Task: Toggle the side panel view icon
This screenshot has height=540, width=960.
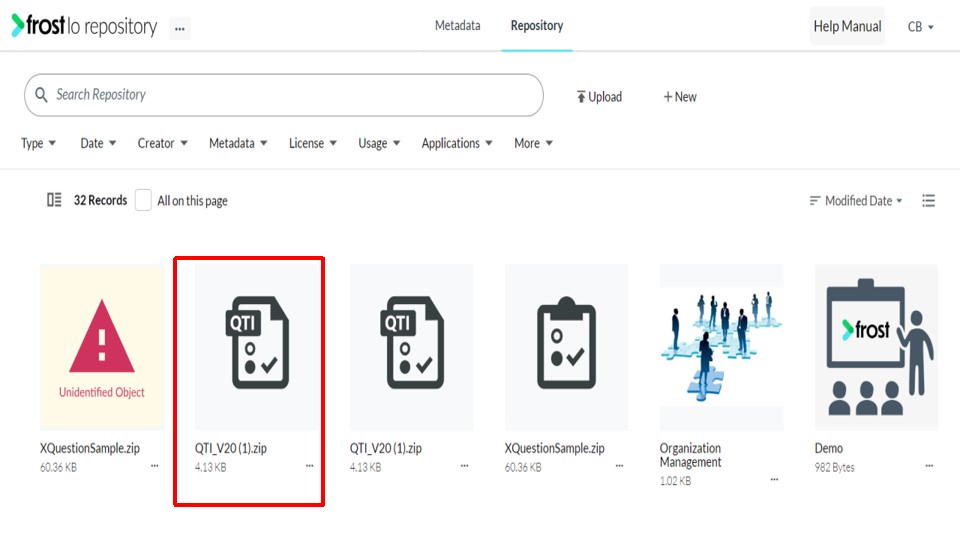Action: pyautogui.click(x=54, y=200)
